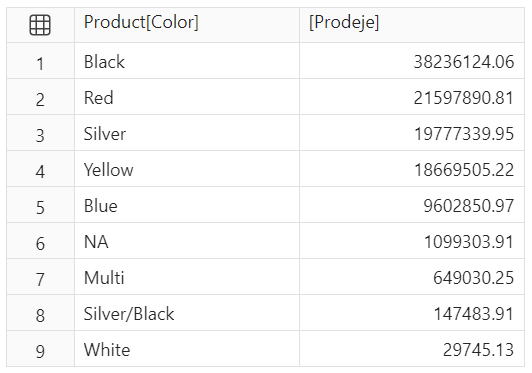Click the Silver color cell
The image size is (532, 373).
click(187, 134)
